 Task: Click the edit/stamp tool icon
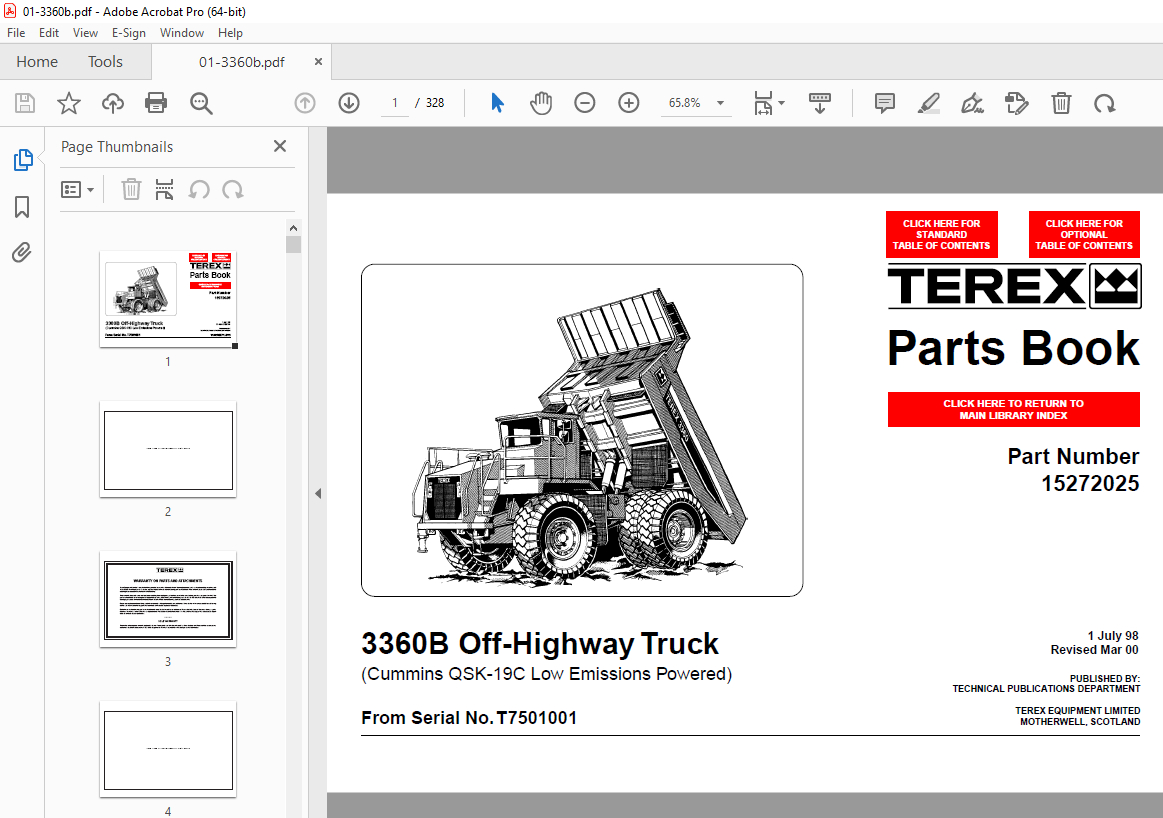click(x=1016, y=103)
